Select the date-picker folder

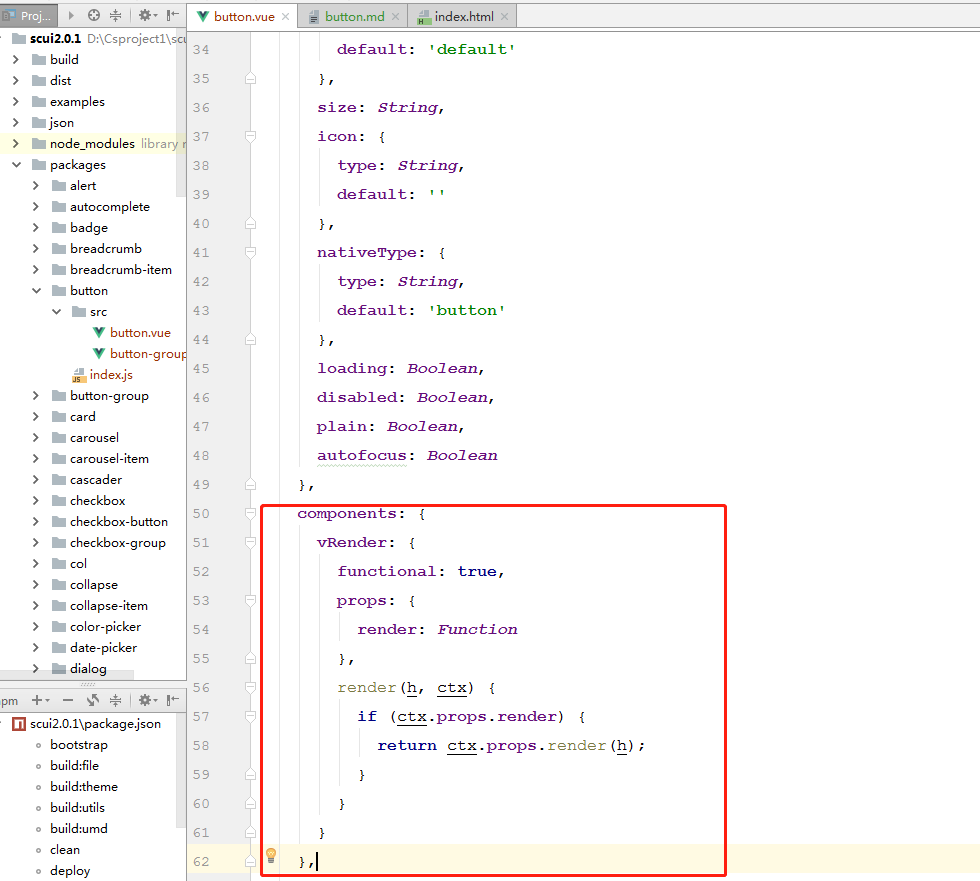coord(103,648)
